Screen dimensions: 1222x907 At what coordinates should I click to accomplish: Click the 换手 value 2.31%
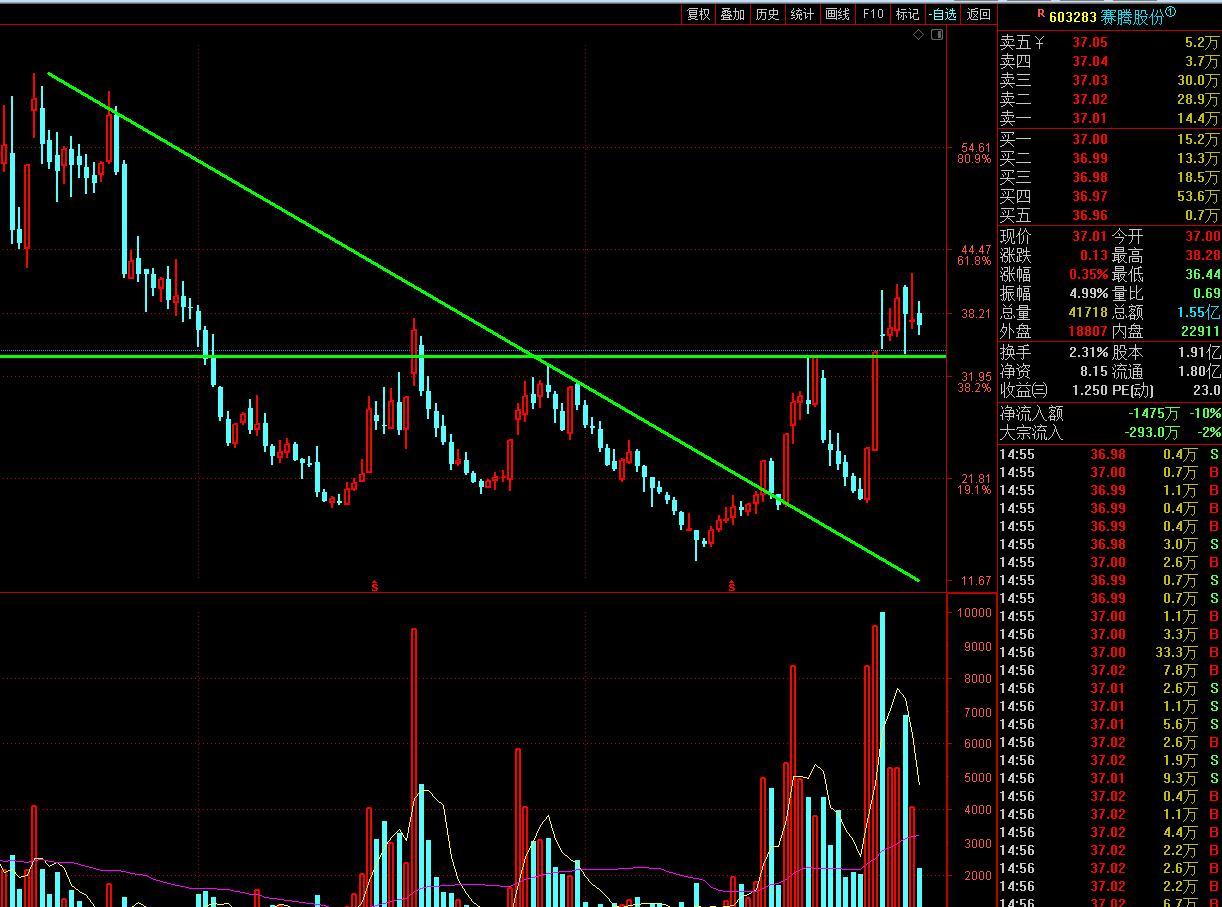1088,352
